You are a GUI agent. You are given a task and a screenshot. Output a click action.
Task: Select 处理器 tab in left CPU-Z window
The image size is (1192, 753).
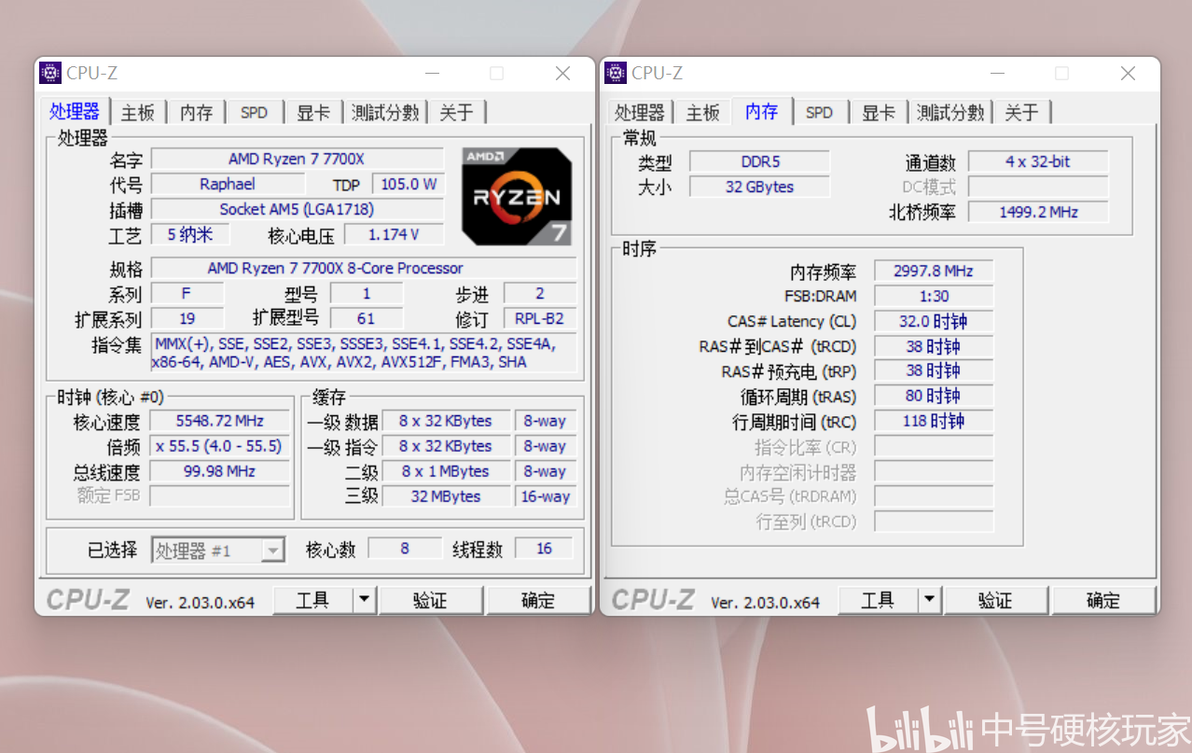pyautogui.click(x=74, y=111)
